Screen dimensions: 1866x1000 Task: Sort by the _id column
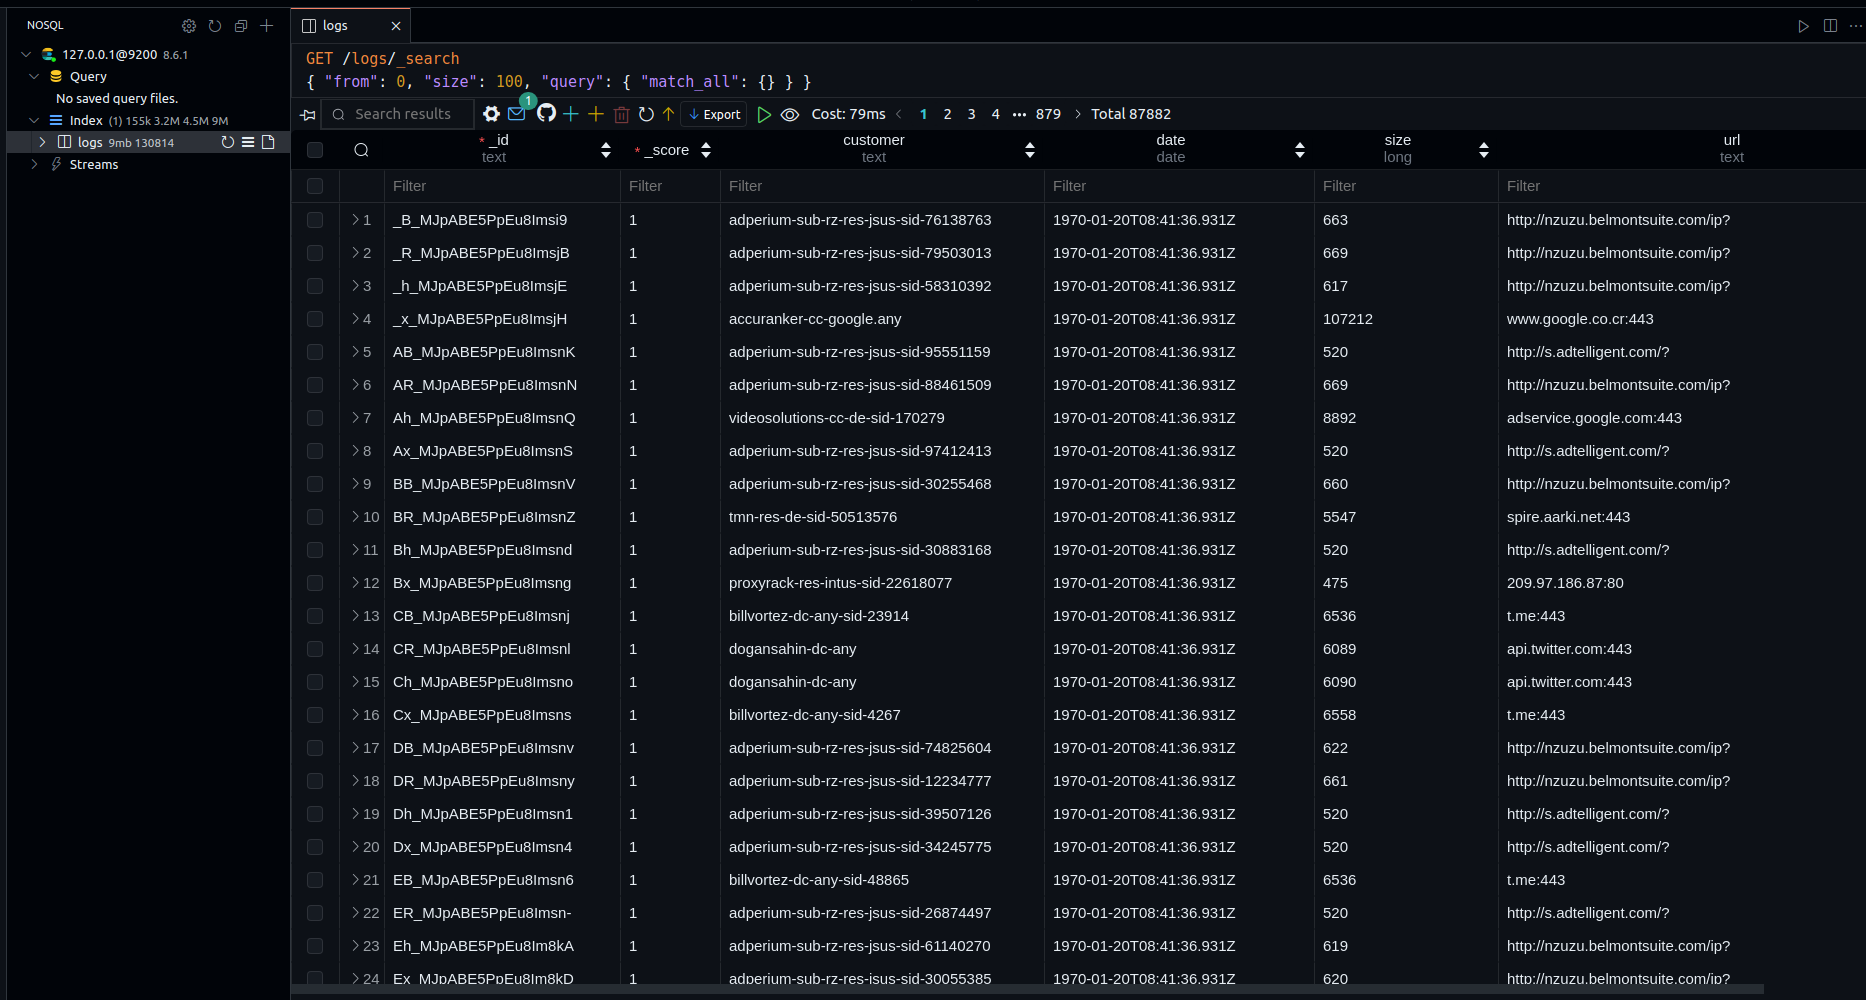click(x=606, y=150)
